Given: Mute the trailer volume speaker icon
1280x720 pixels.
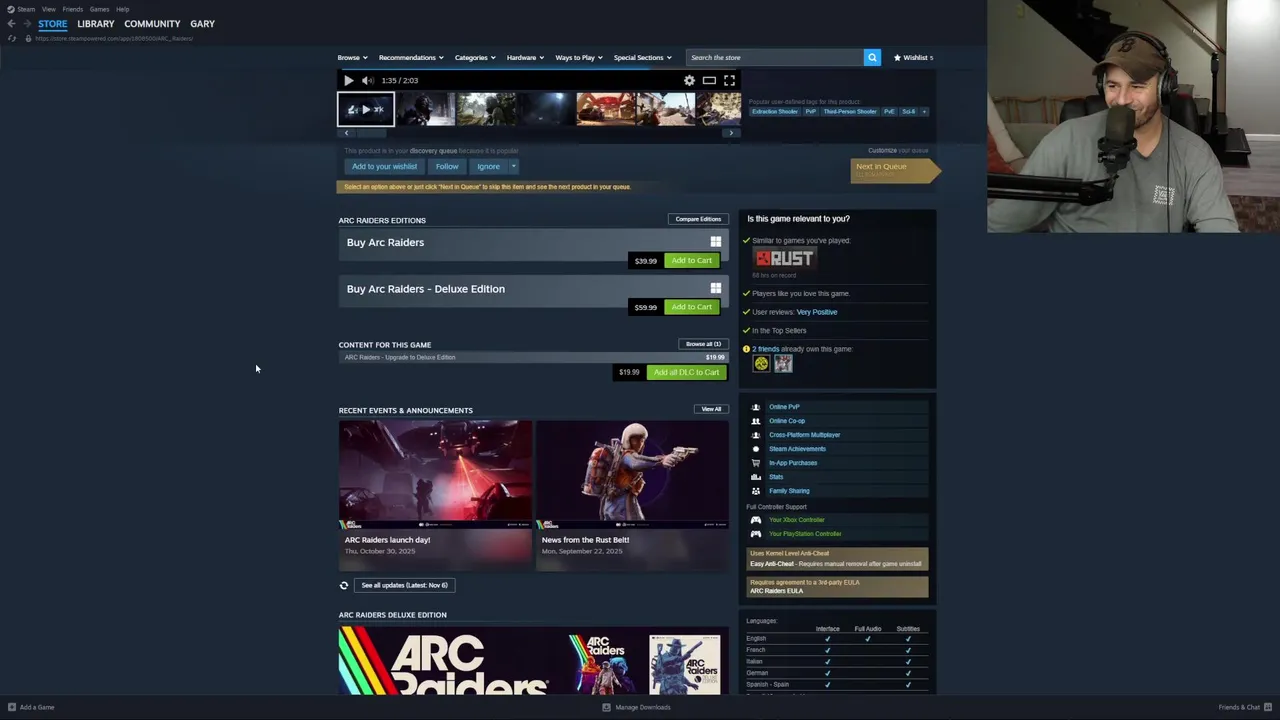Looking at the screenshot, I should [x=367, y=80].
